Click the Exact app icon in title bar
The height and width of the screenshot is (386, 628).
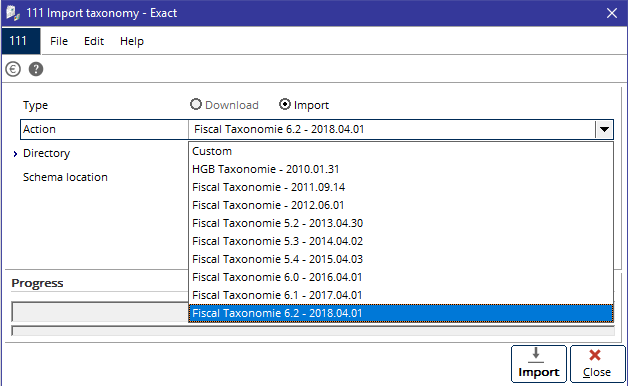(13, 13)
